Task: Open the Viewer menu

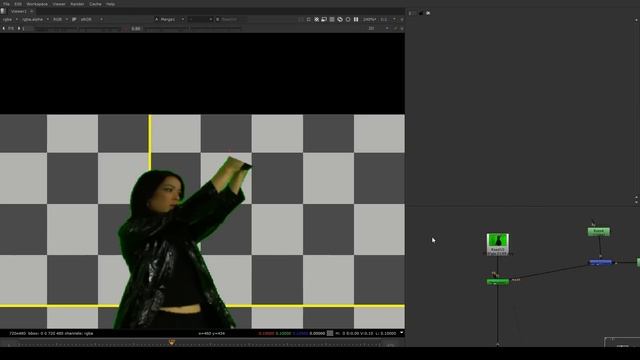Action: (x=59, y=4)
